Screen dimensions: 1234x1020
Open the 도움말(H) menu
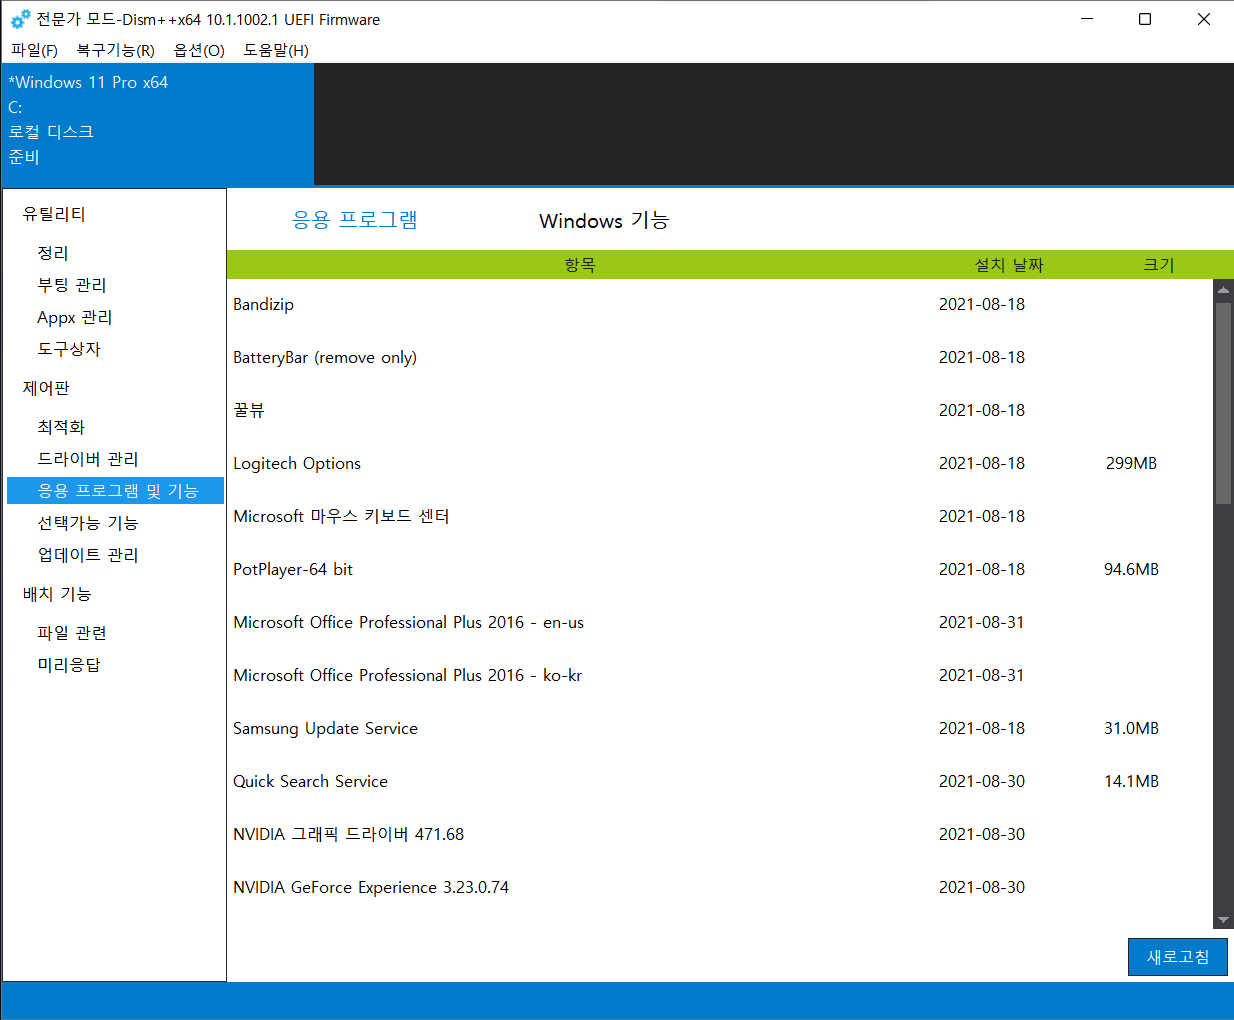point(276,50)
